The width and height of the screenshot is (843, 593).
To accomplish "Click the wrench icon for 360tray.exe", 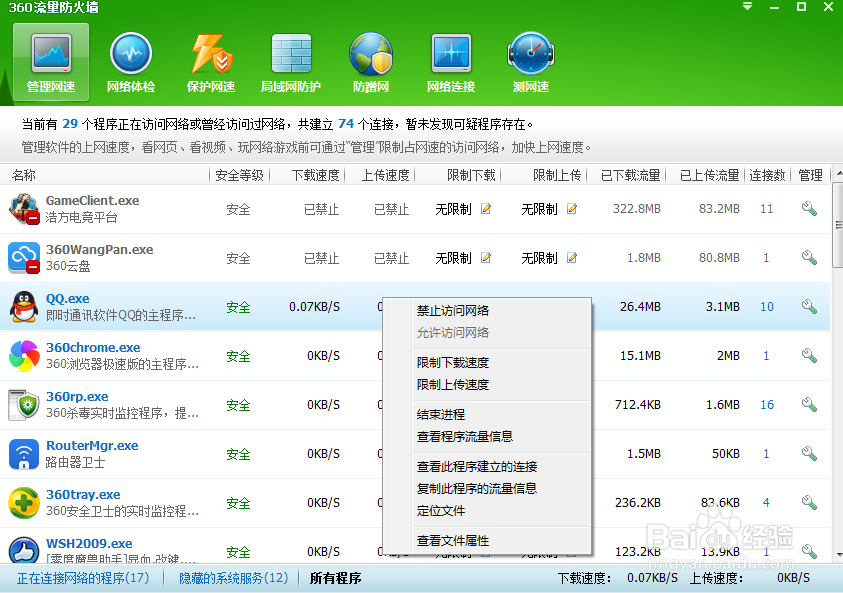I will (809, 503).
